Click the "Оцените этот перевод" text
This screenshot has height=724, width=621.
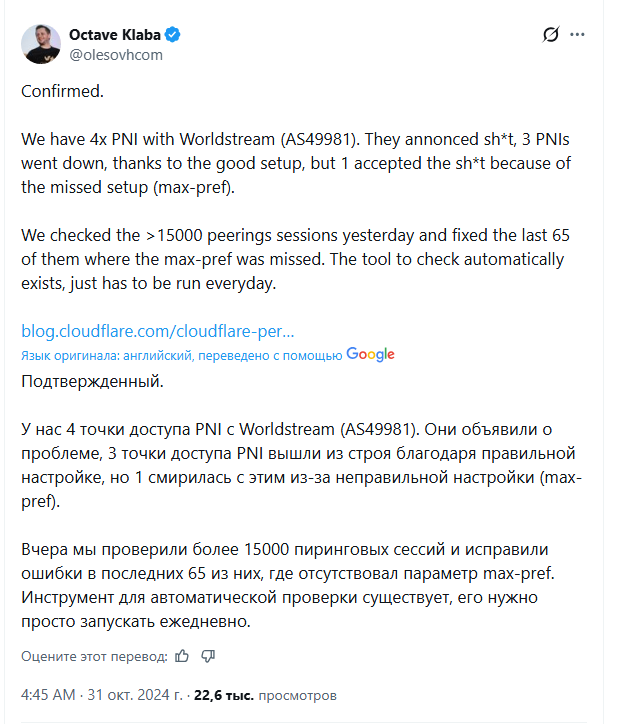(94, 657)
